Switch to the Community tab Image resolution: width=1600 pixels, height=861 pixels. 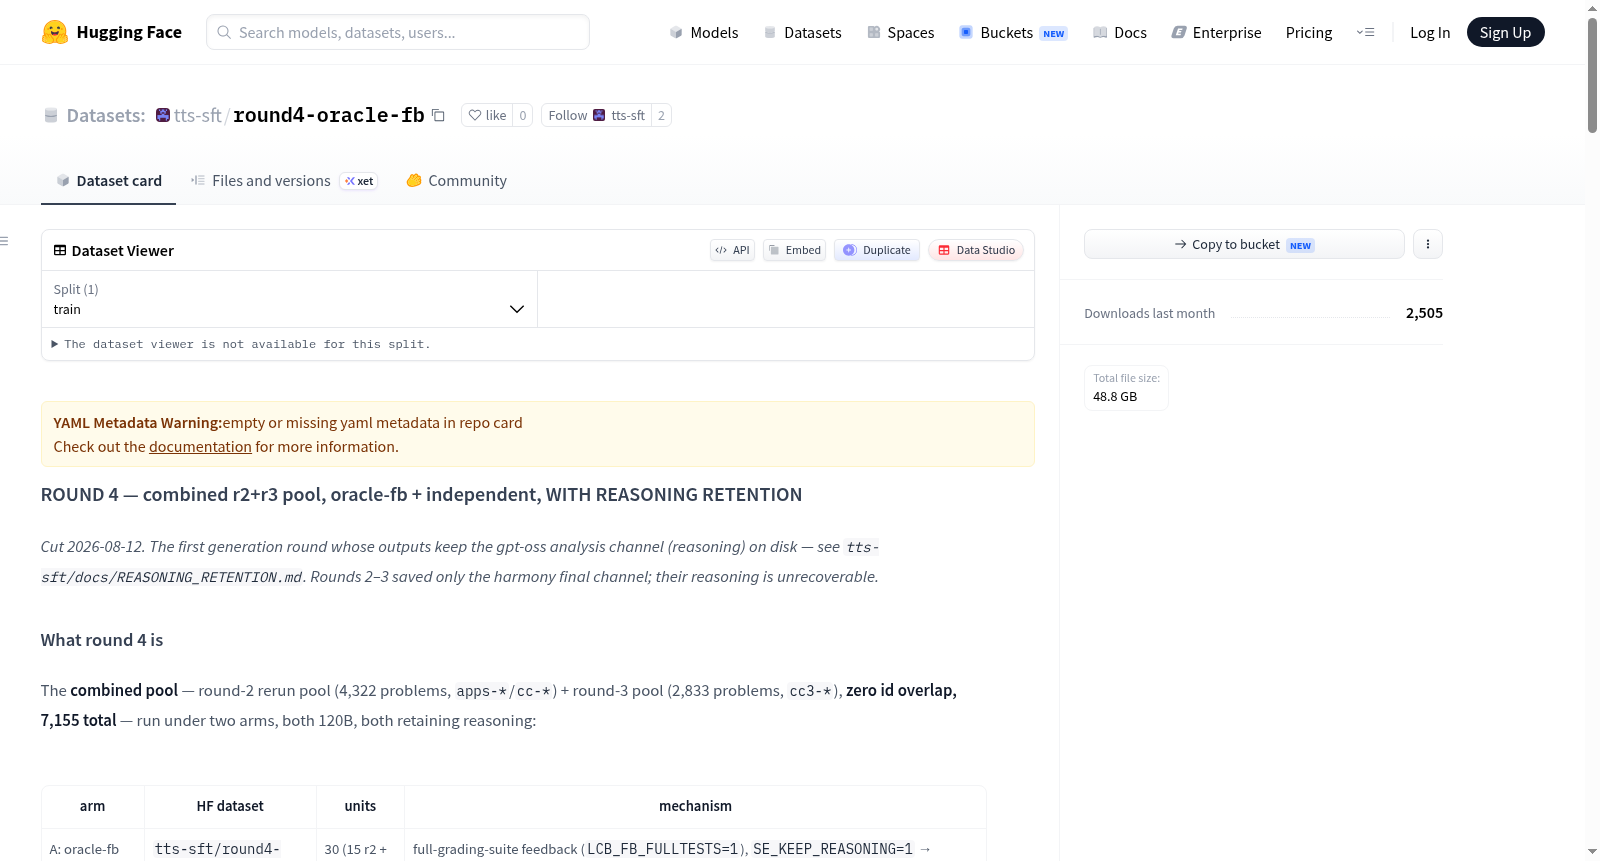click(x=457, y=181)
